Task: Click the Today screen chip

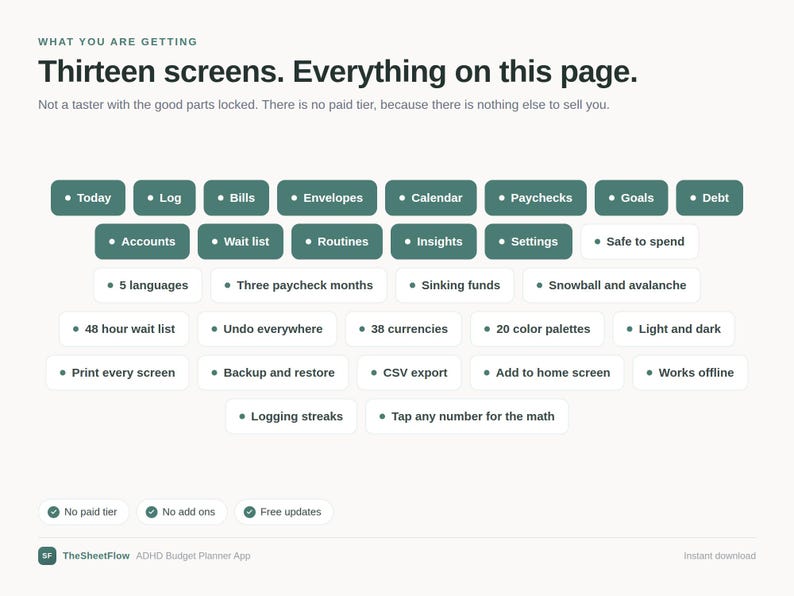Action: pyautogui.click(x=88, y=197)
